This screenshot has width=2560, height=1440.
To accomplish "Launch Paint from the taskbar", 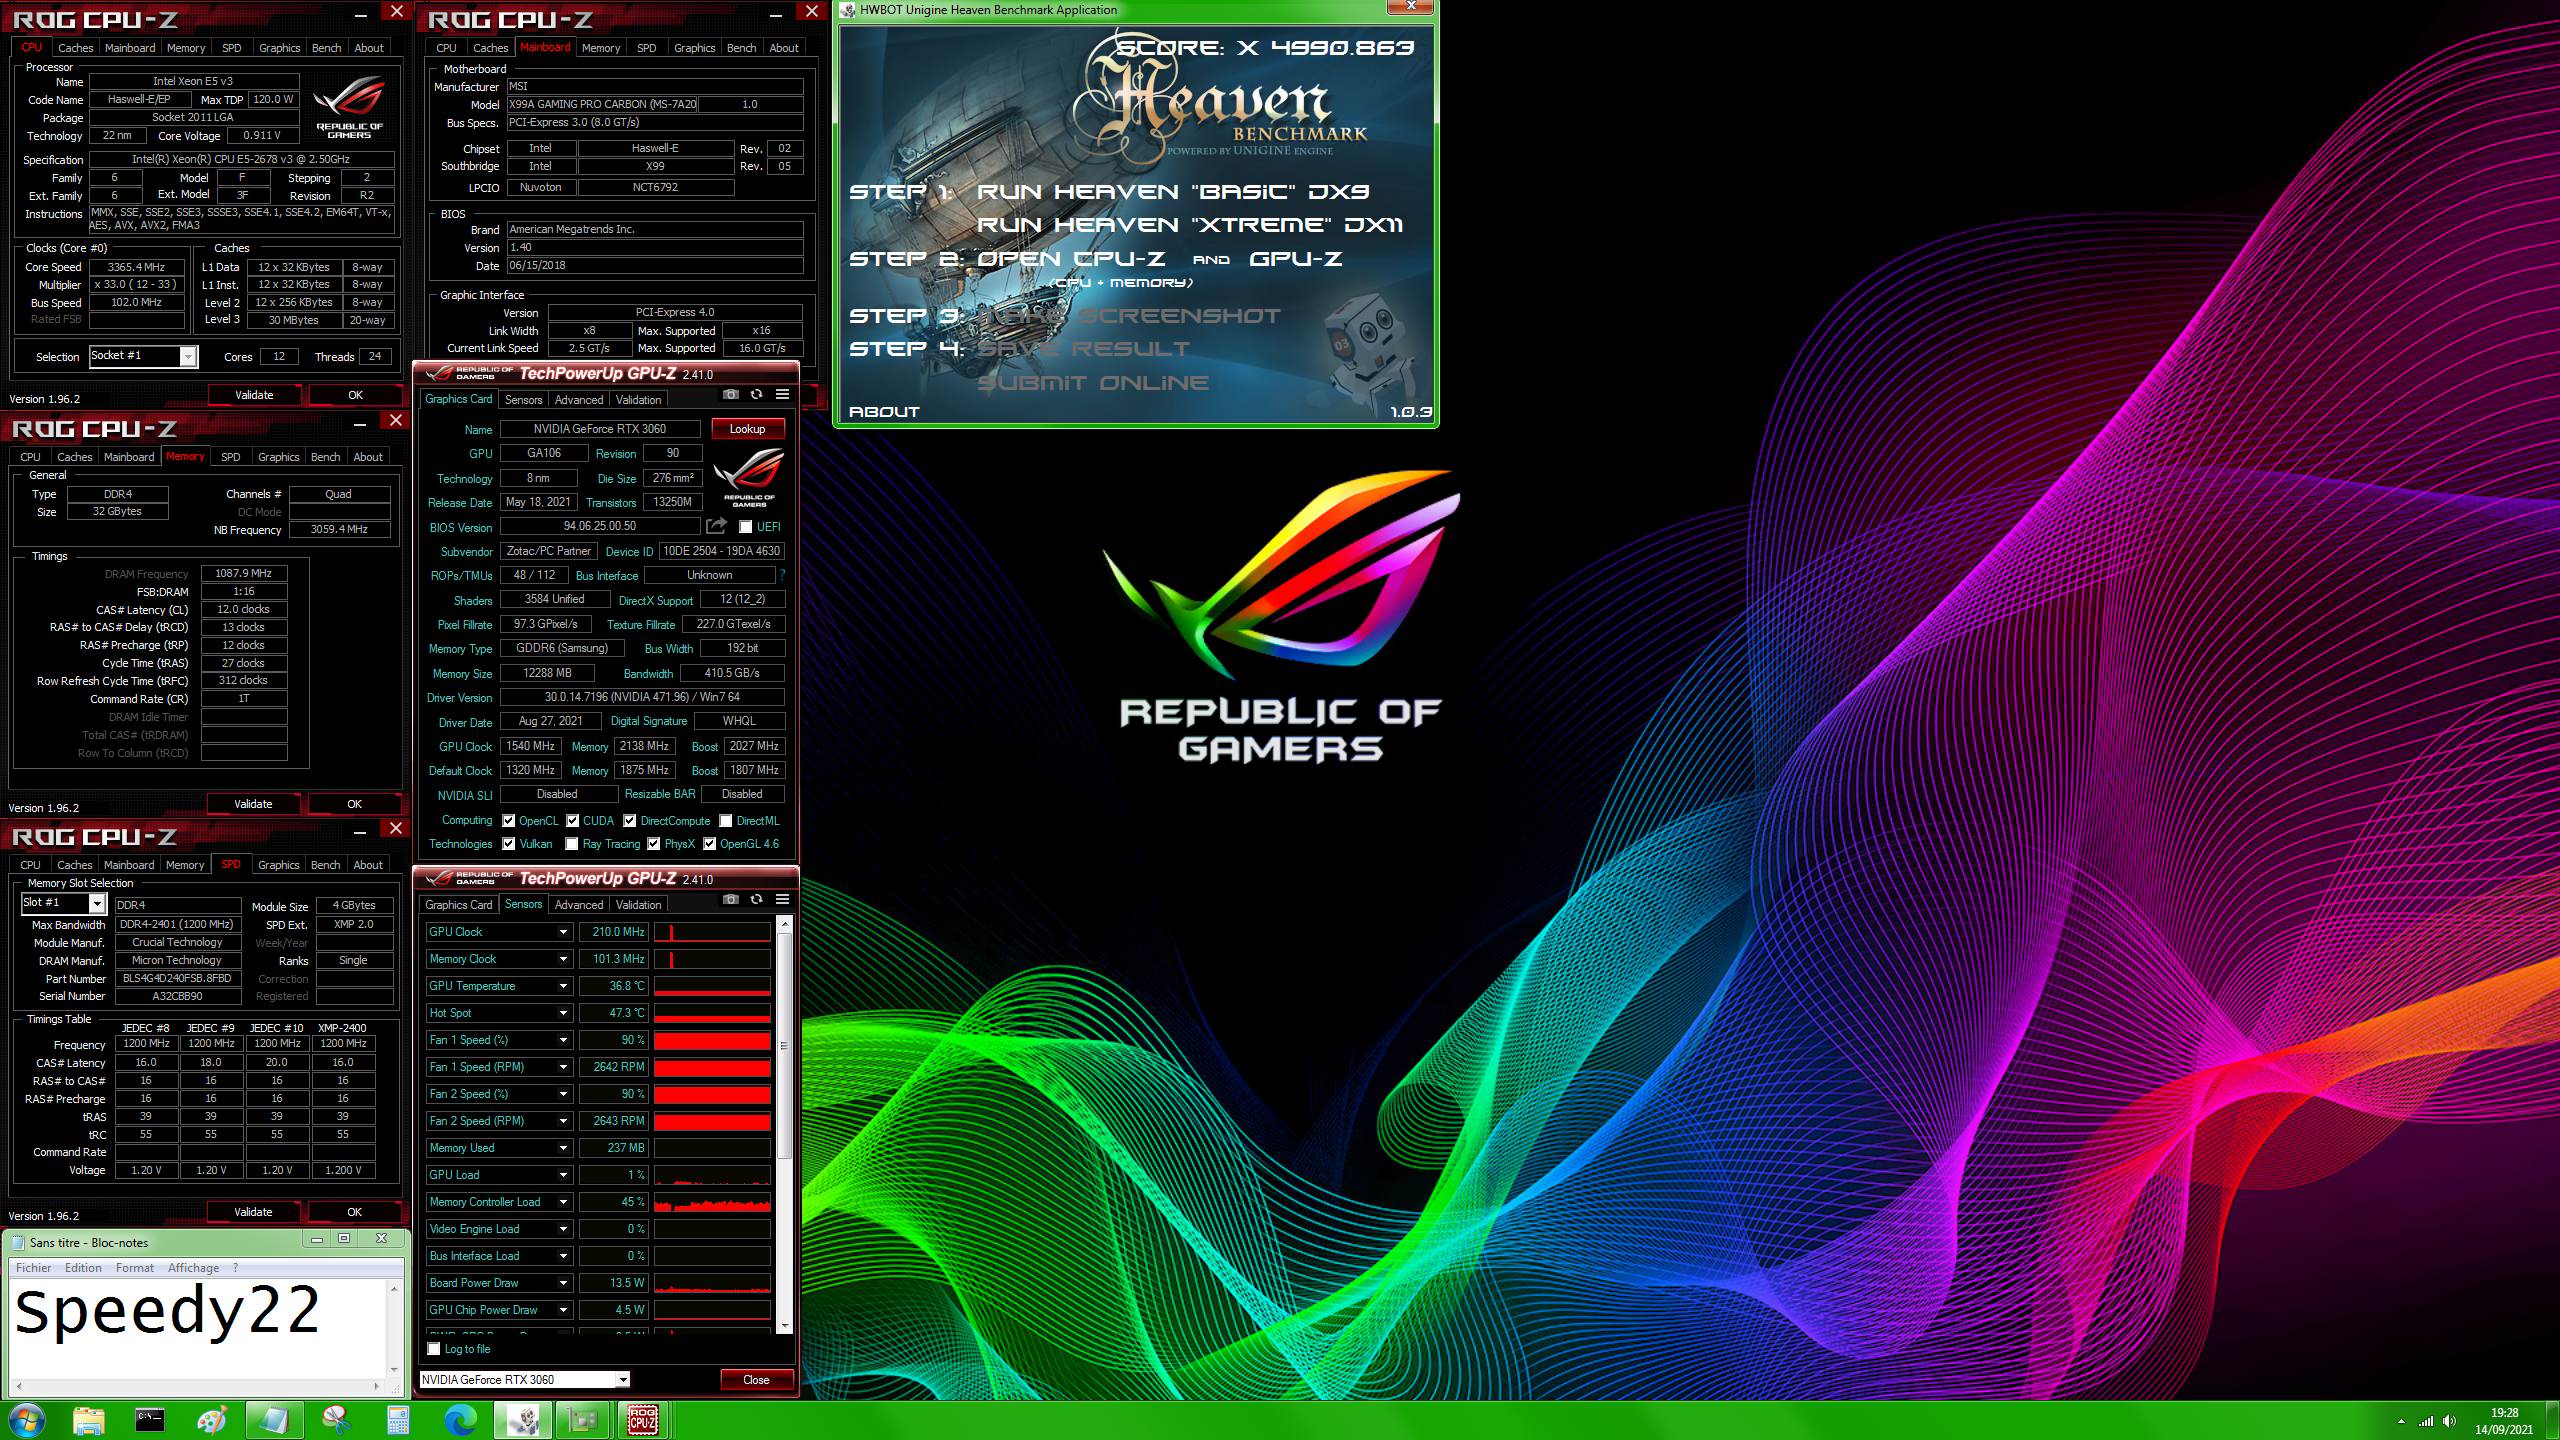I will [212, 1420].
